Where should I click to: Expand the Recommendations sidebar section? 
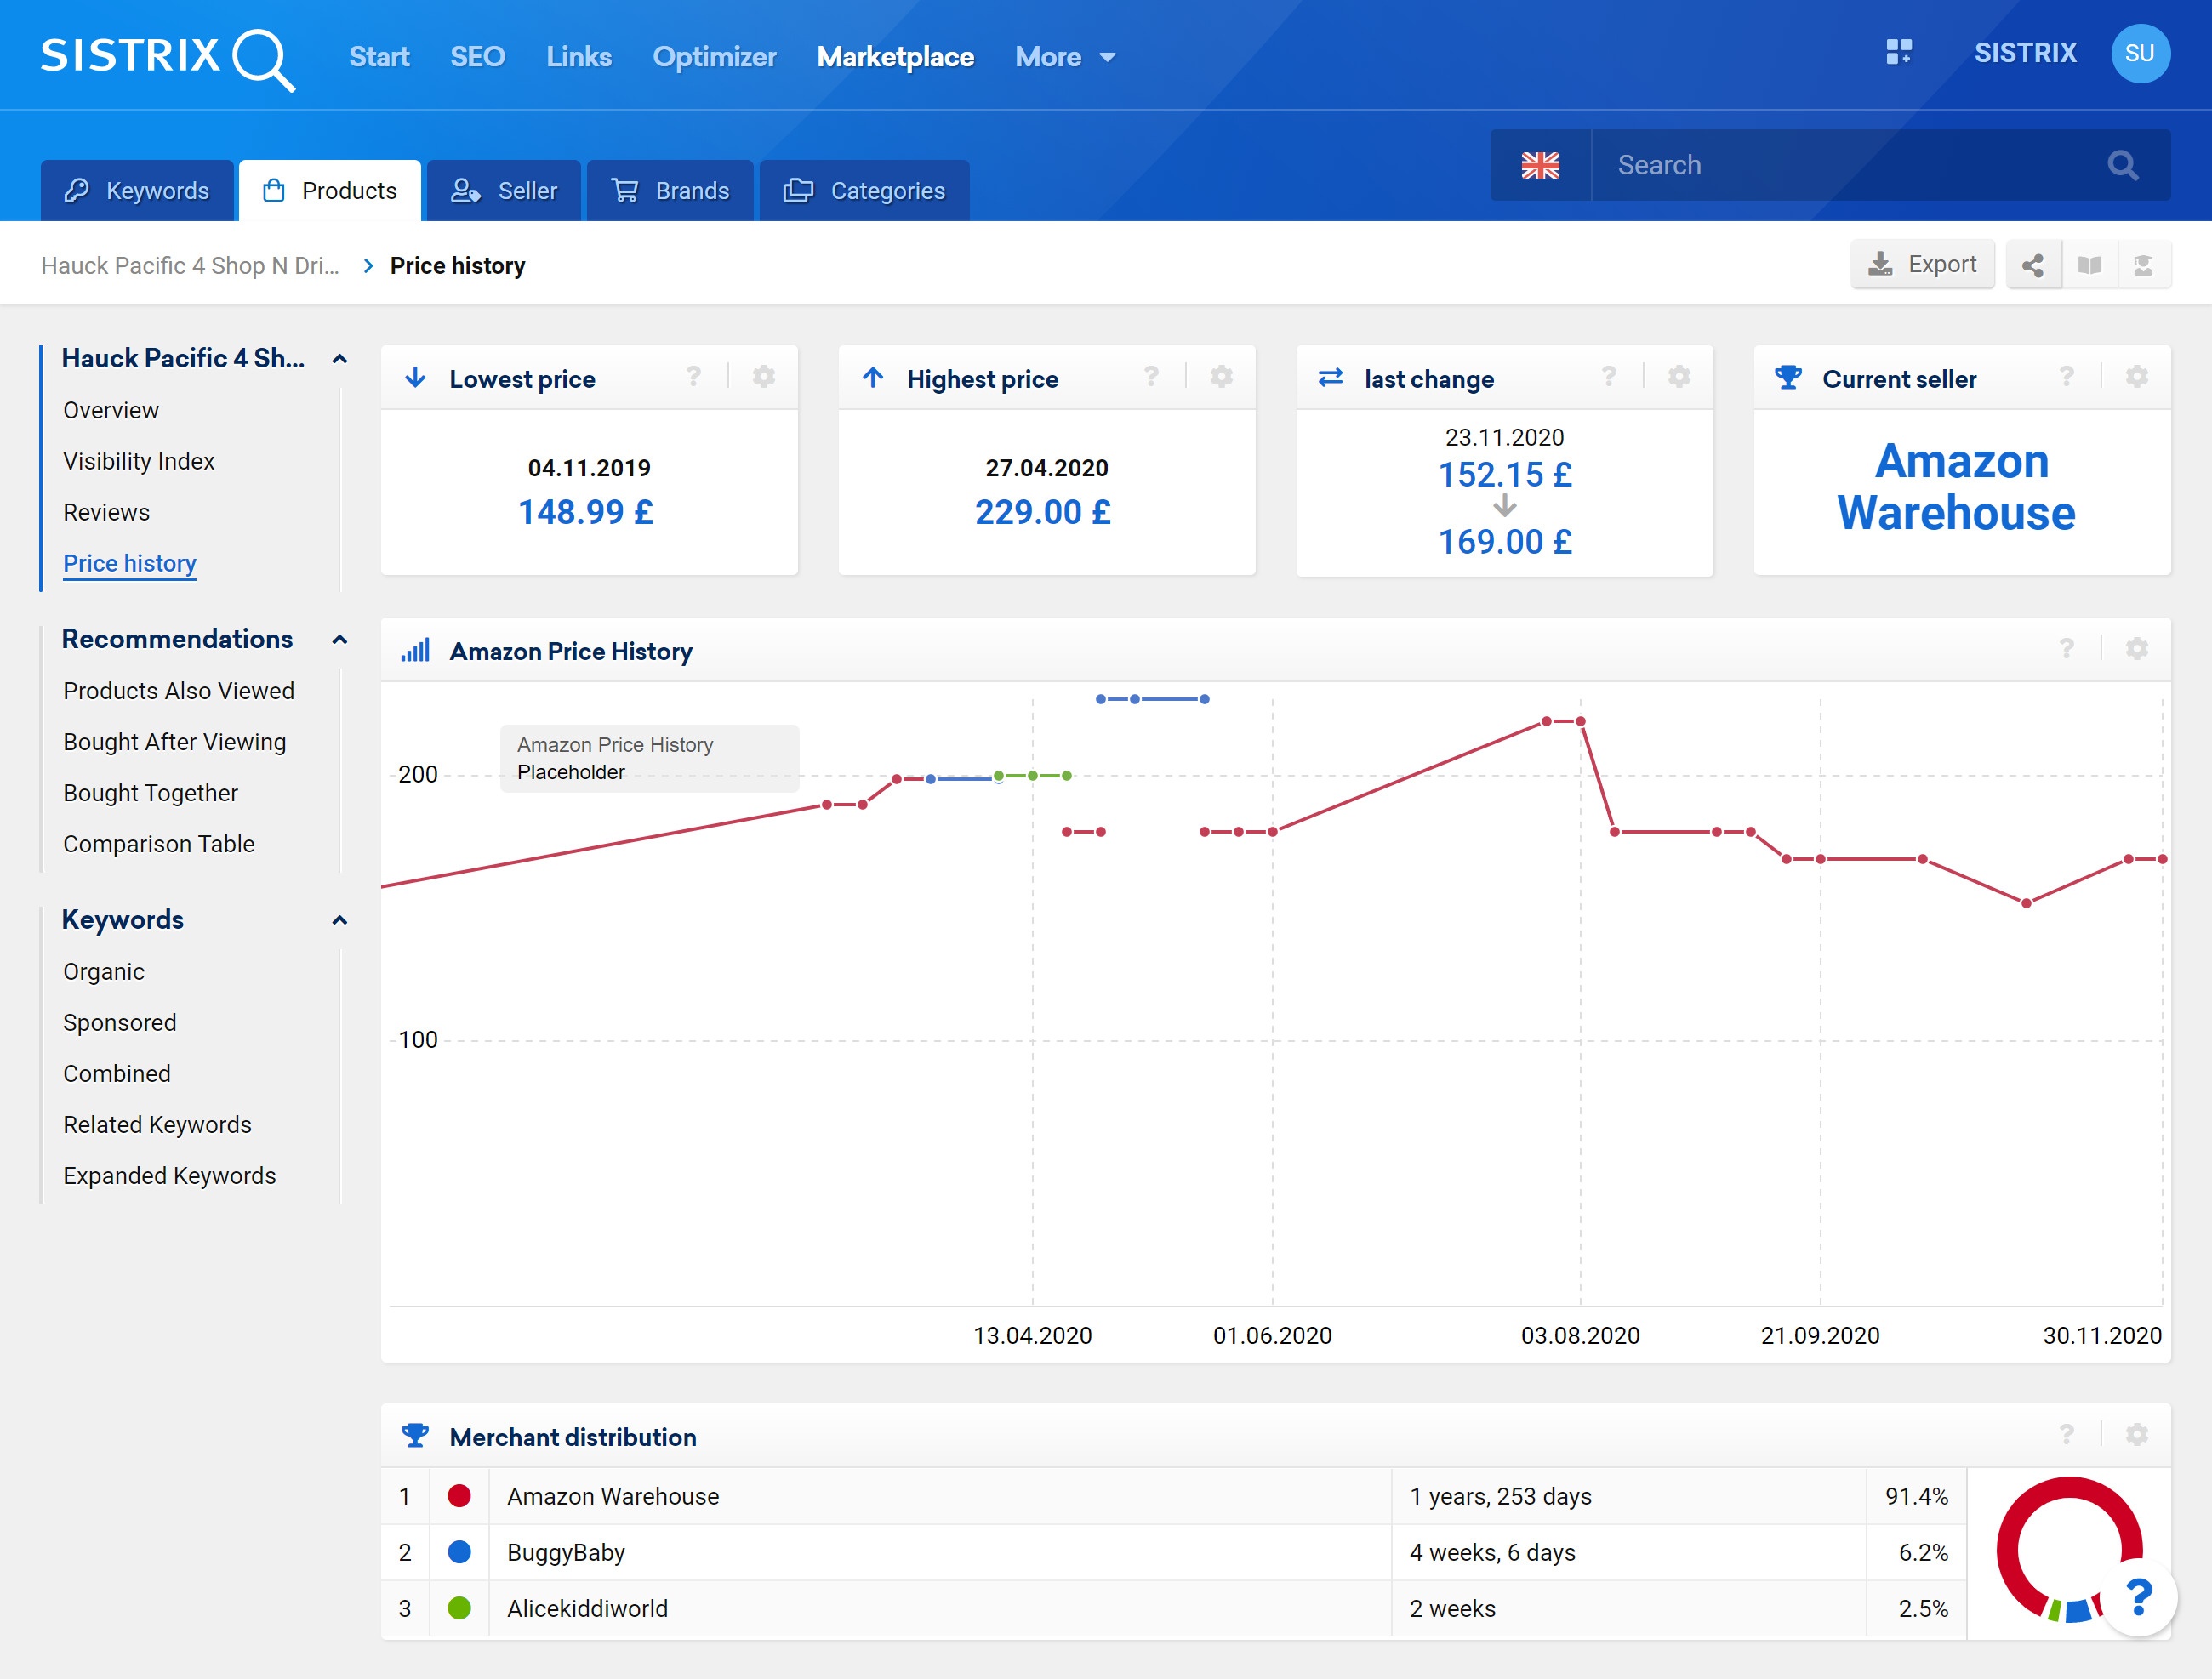pyautogui.click(x=340, y=639)
